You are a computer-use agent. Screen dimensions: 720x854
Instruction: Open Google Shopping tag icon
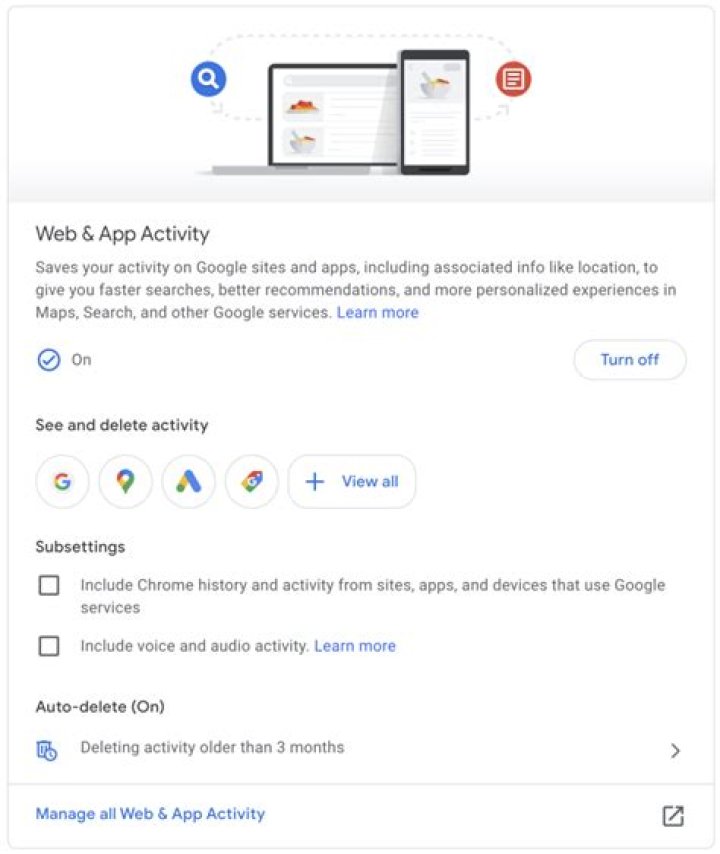pyautogui.click(x=252, y=482)
